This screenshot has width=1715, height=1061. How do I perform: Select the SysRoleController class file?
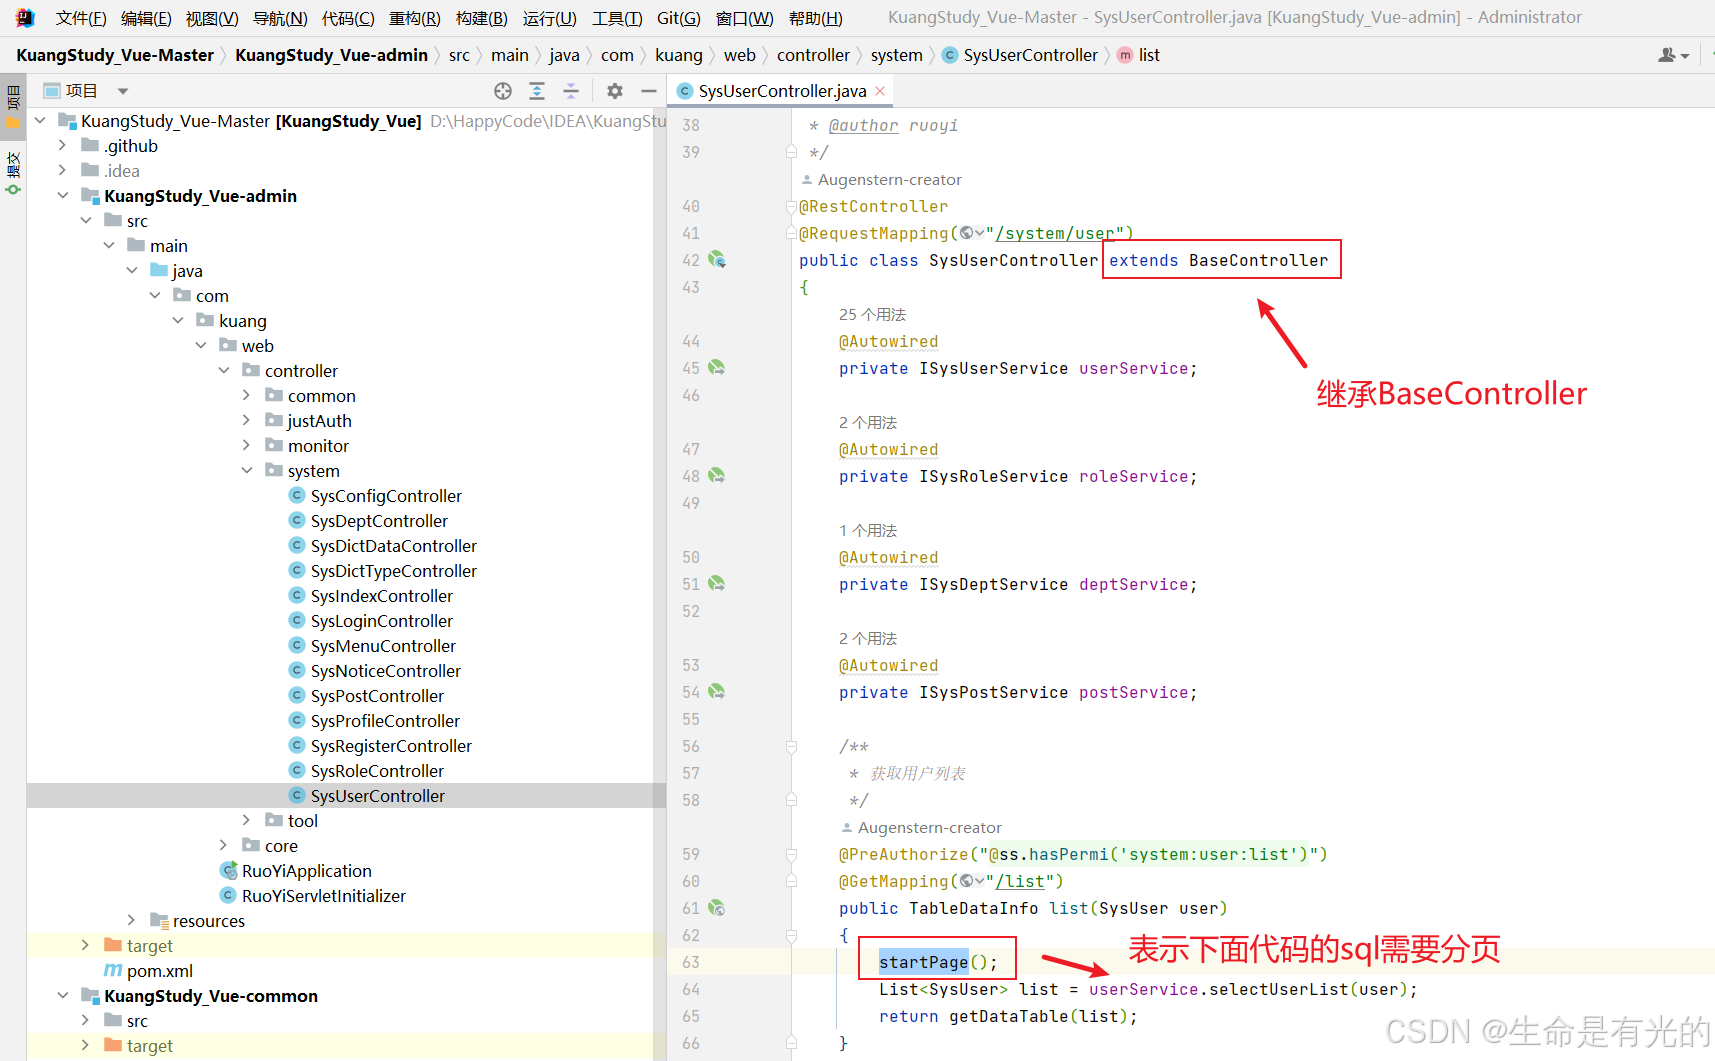pos(366,771)
